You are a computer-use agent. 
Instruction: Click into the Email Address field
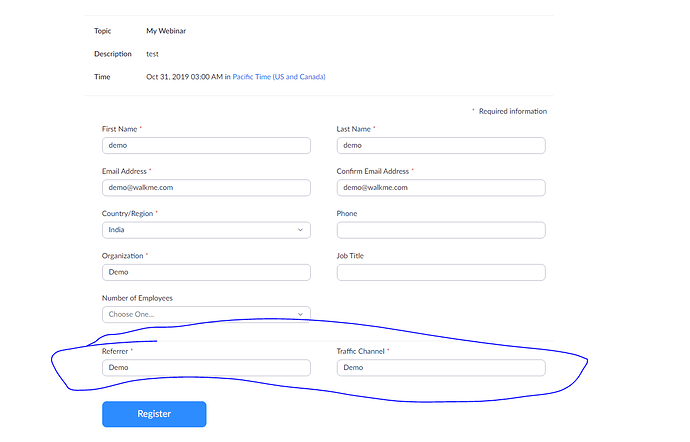click(x=206, y=188)
